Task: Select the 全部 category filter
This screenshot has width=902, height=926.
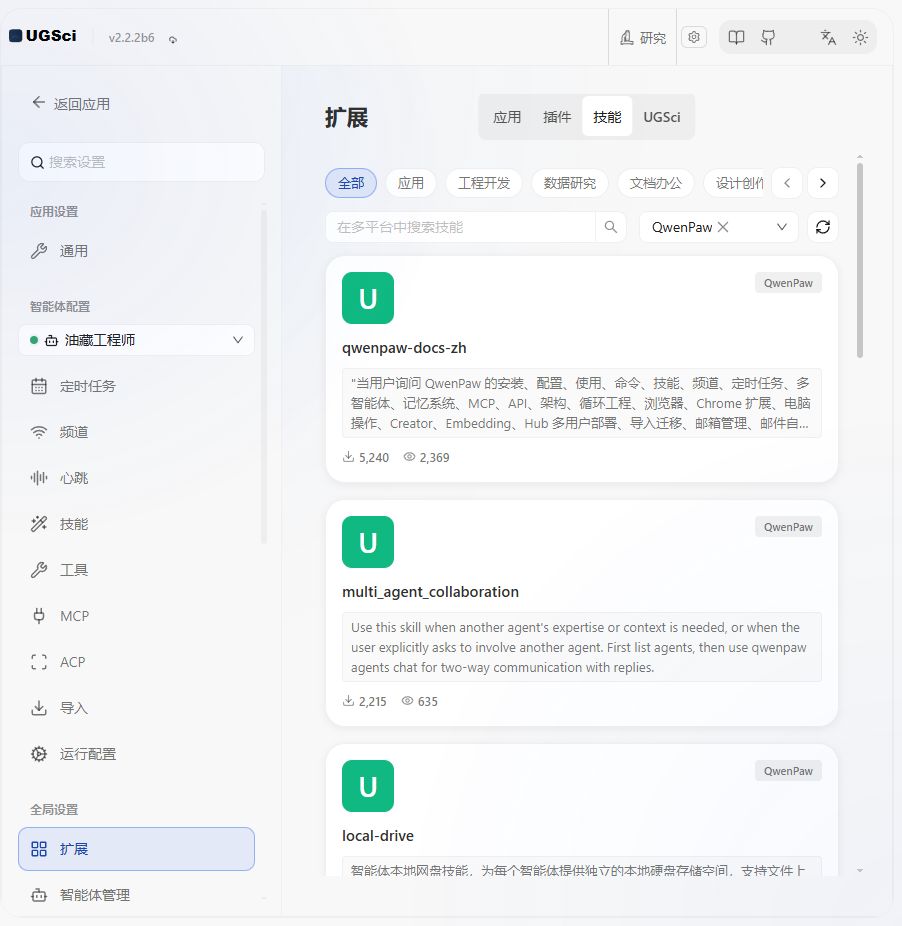Action: [351, 183]
